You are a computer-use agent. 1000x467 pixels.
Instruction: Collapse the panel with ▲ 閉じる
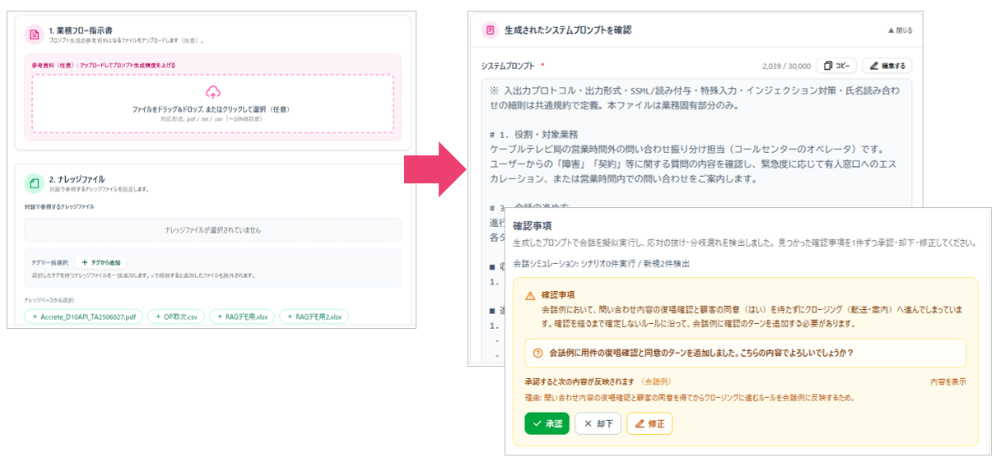pos(900,31)
